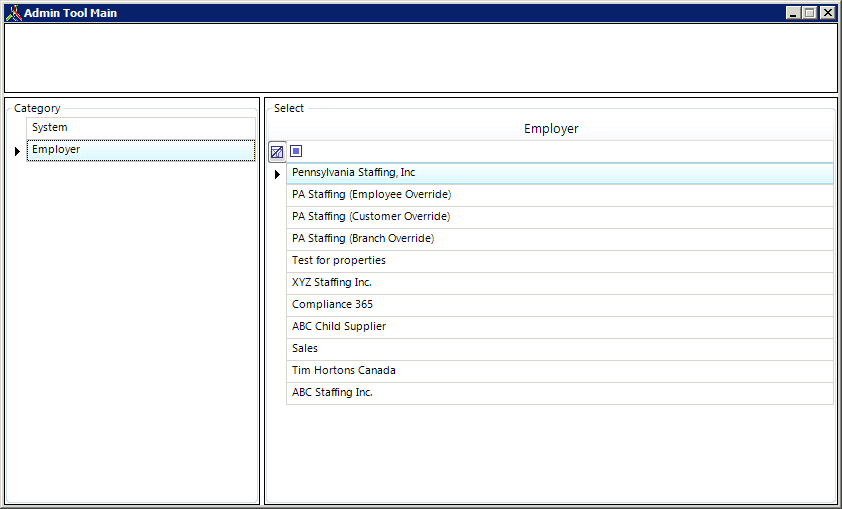Viewport: 842px width, 509px height.
Task: Click the filter operator square in the filter row
Action: pyautogui.click(x=296, y=151)
